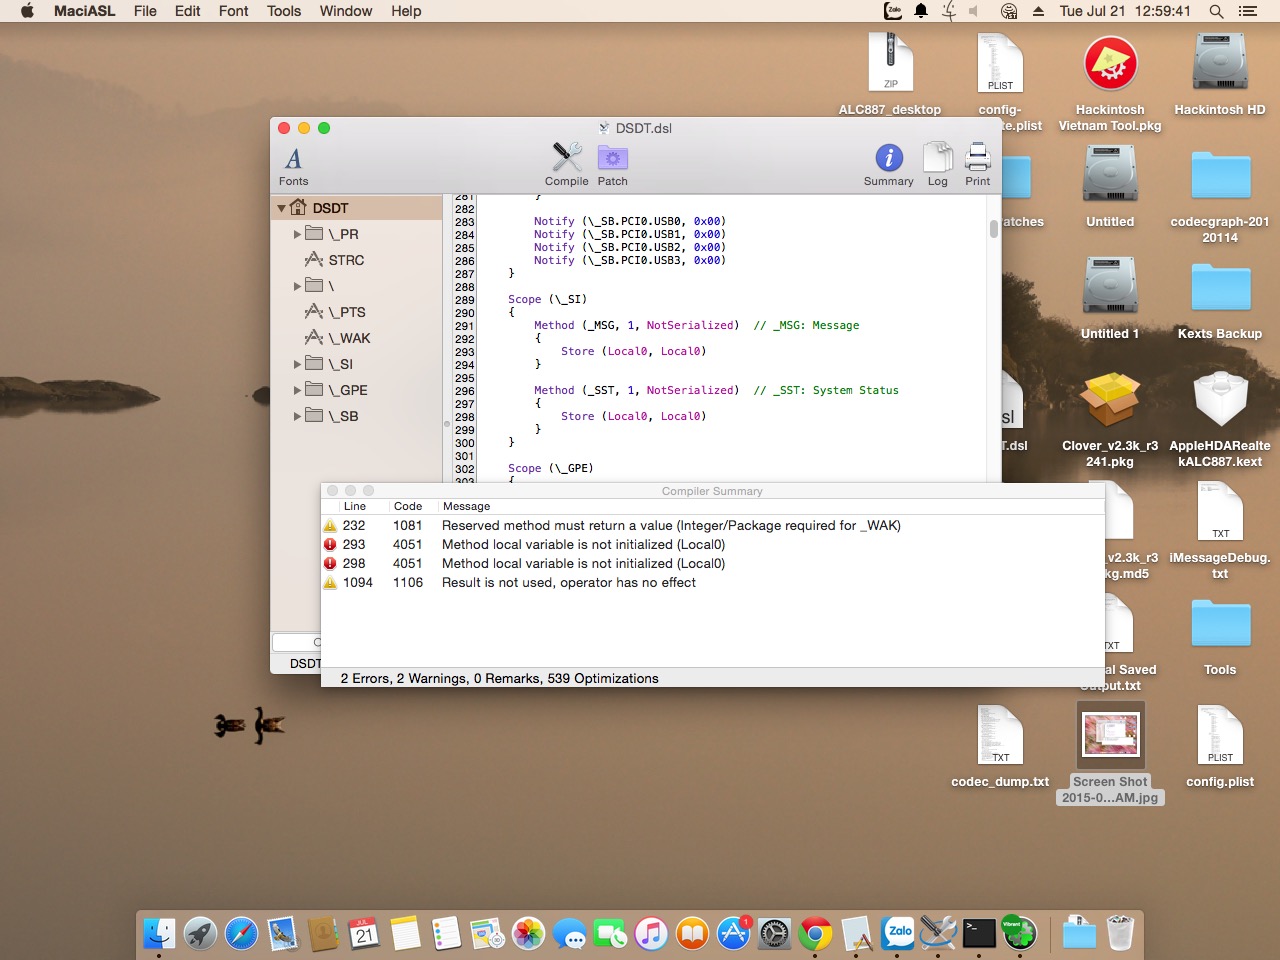Open the Apple menu
The height and width of the screenshot is (960, 1280).
[x=27, y=11]
